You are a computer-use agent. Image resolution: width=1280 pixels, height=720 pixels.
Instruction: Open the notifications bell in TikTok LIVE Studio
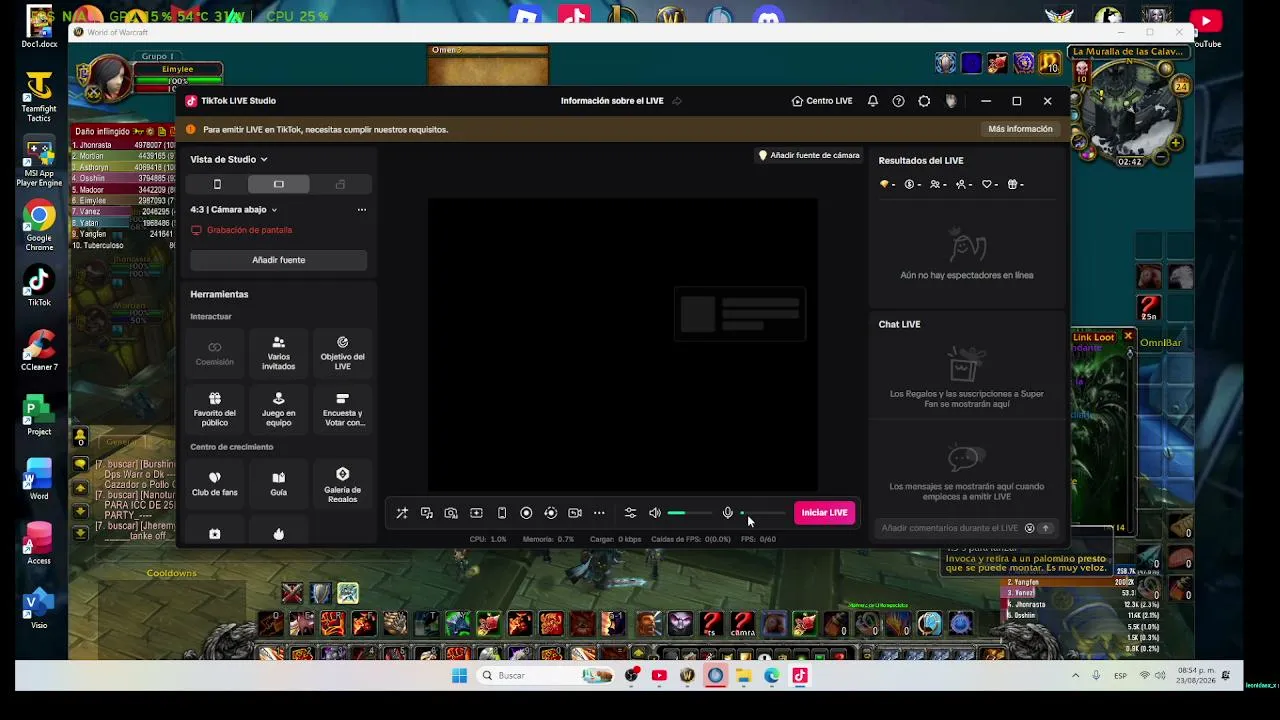[873, 101]
